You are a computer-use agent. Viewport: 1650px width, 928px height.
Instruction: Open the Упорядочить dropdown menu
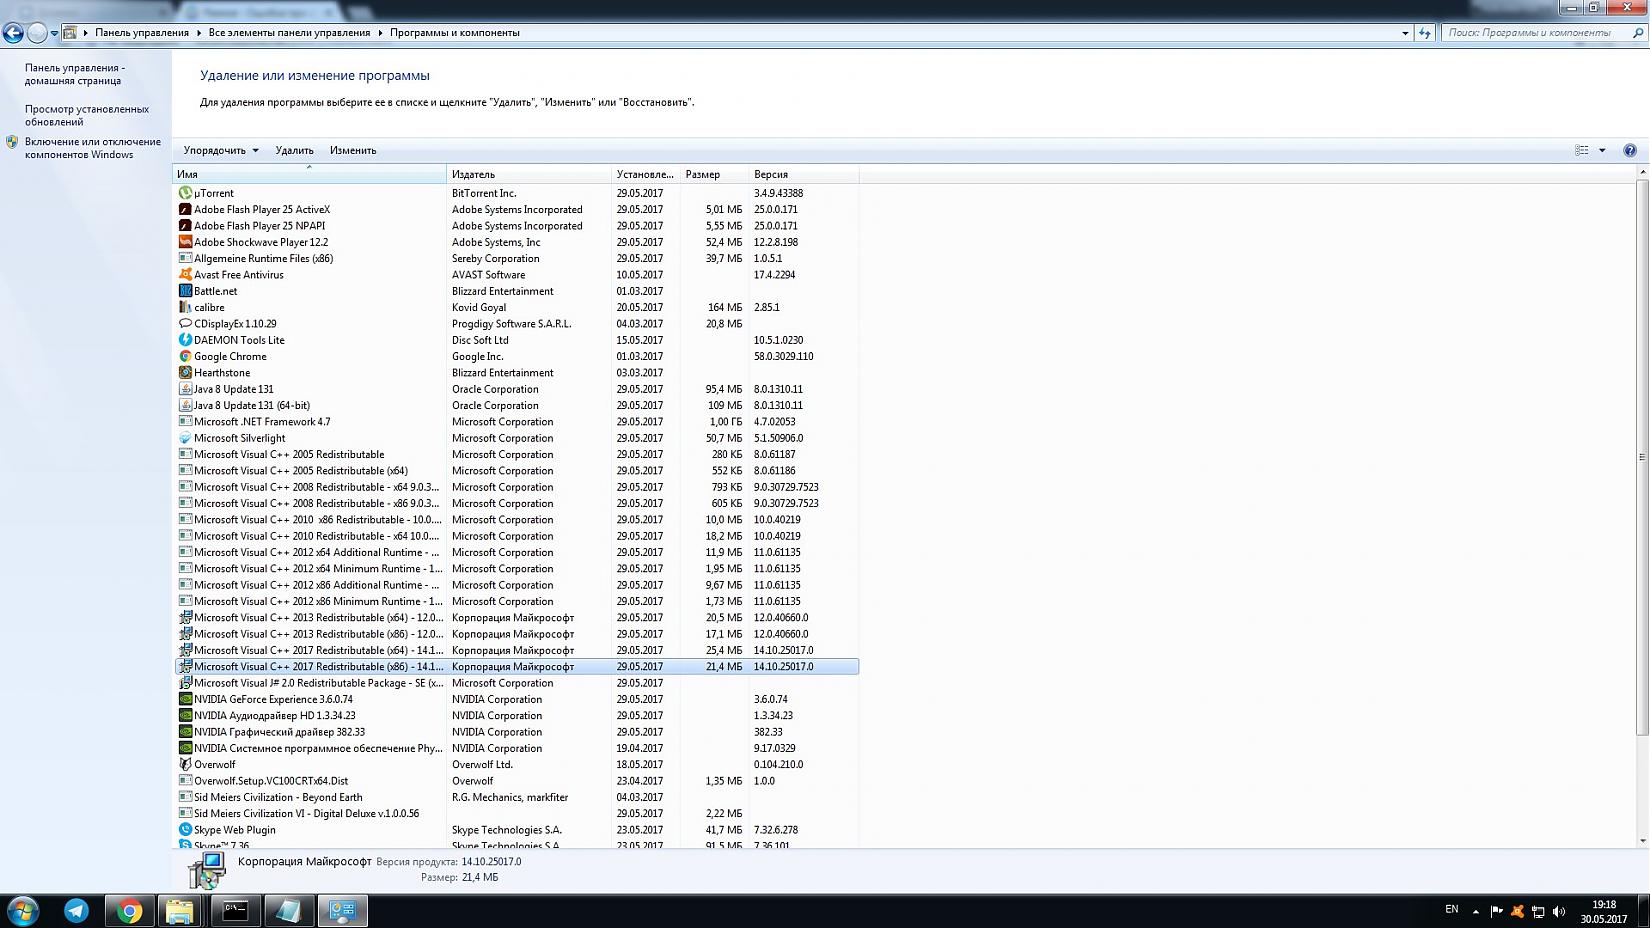pyautogui.click(x=221, y=150)
